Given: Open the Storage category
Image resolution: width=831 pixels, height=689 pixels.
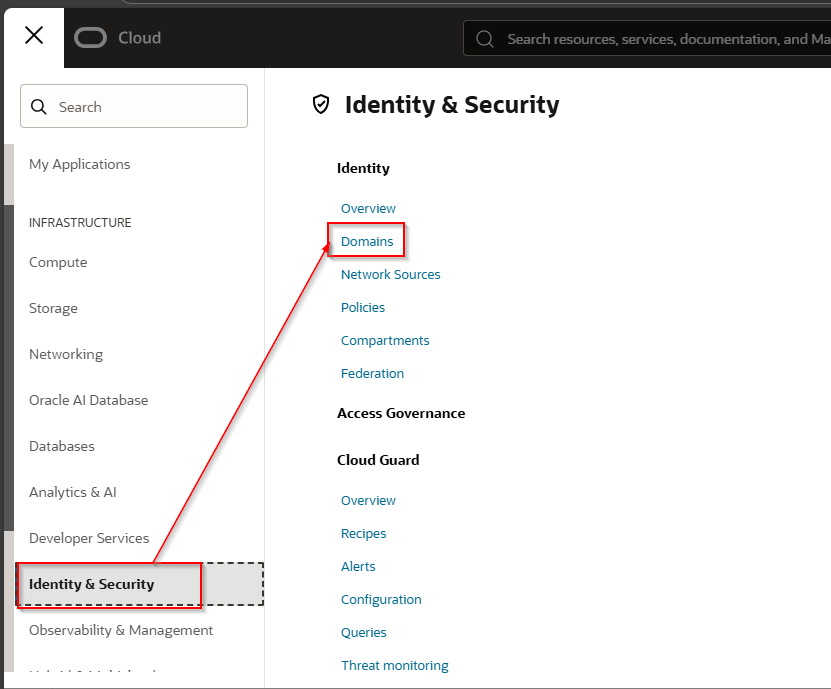Looking at the screenshot, I should coord(53,308).
